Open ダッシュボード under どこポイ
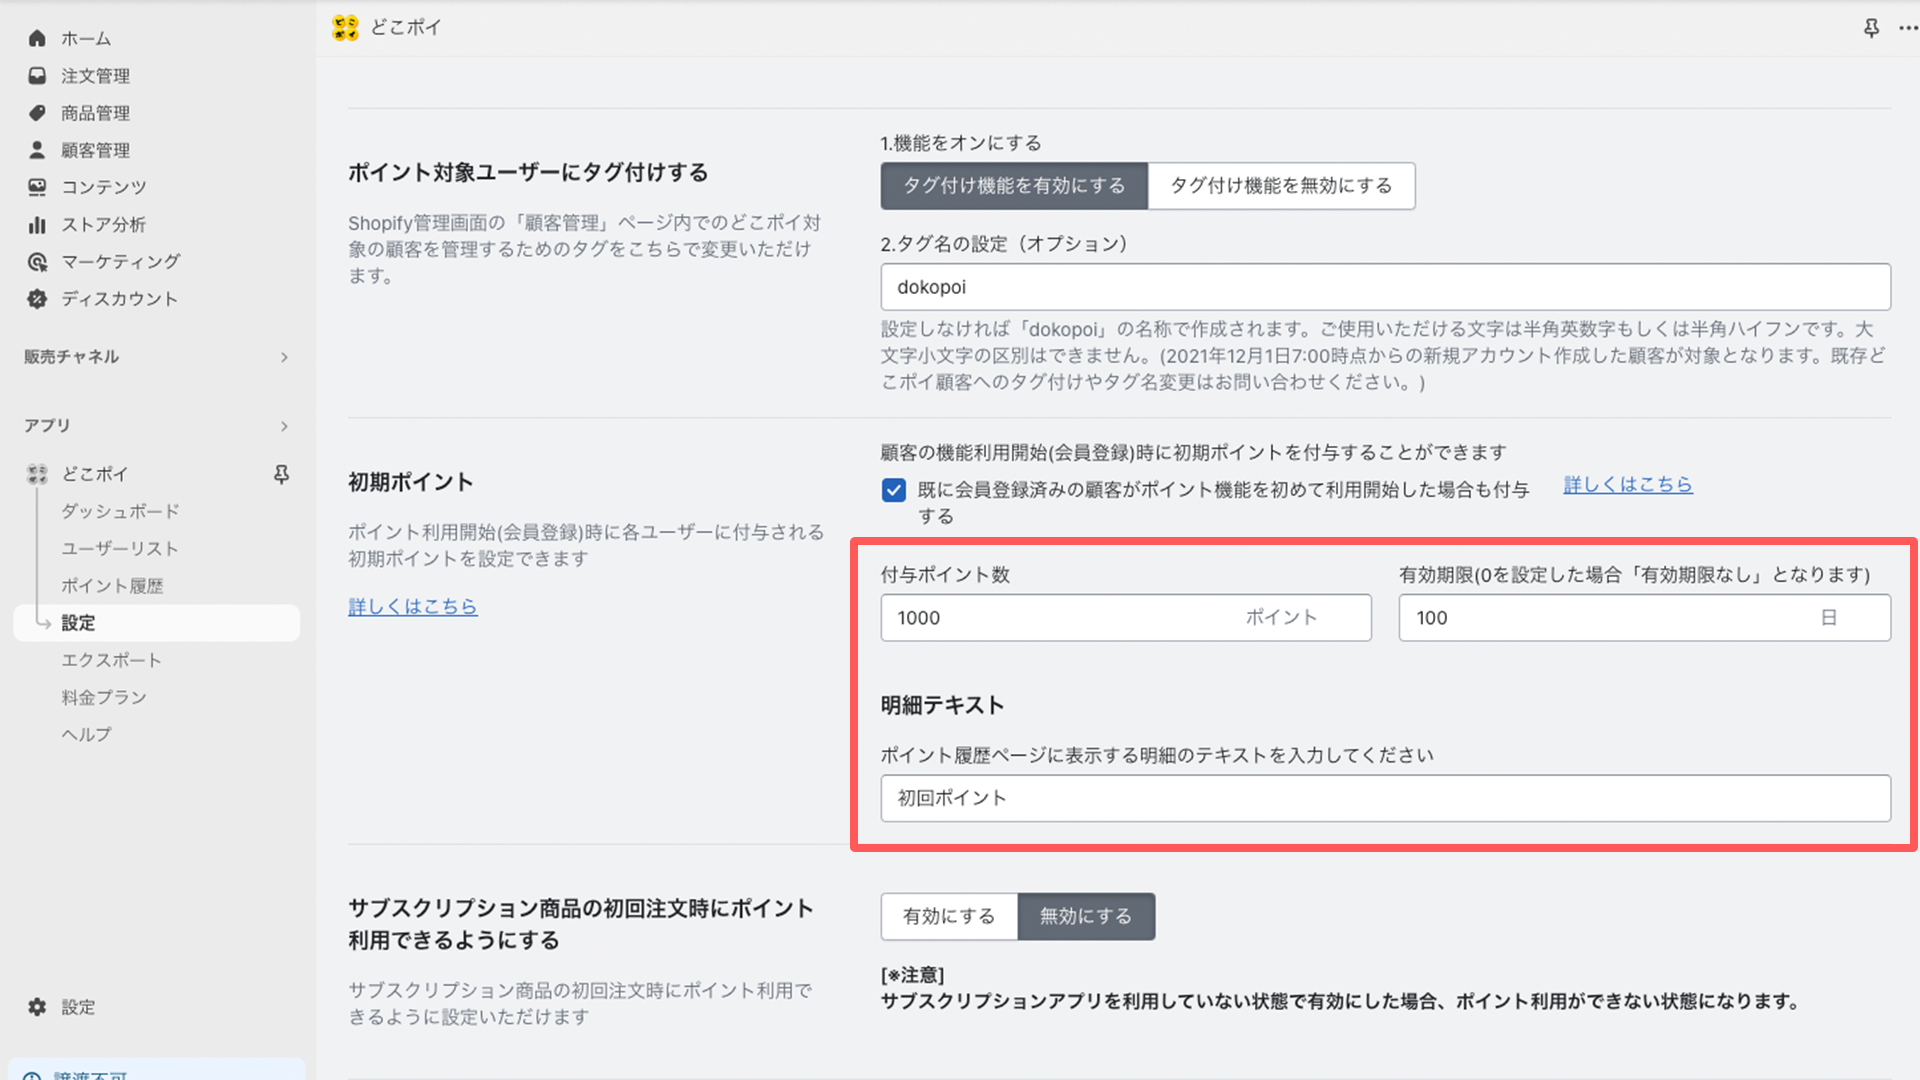 point(120,511)
